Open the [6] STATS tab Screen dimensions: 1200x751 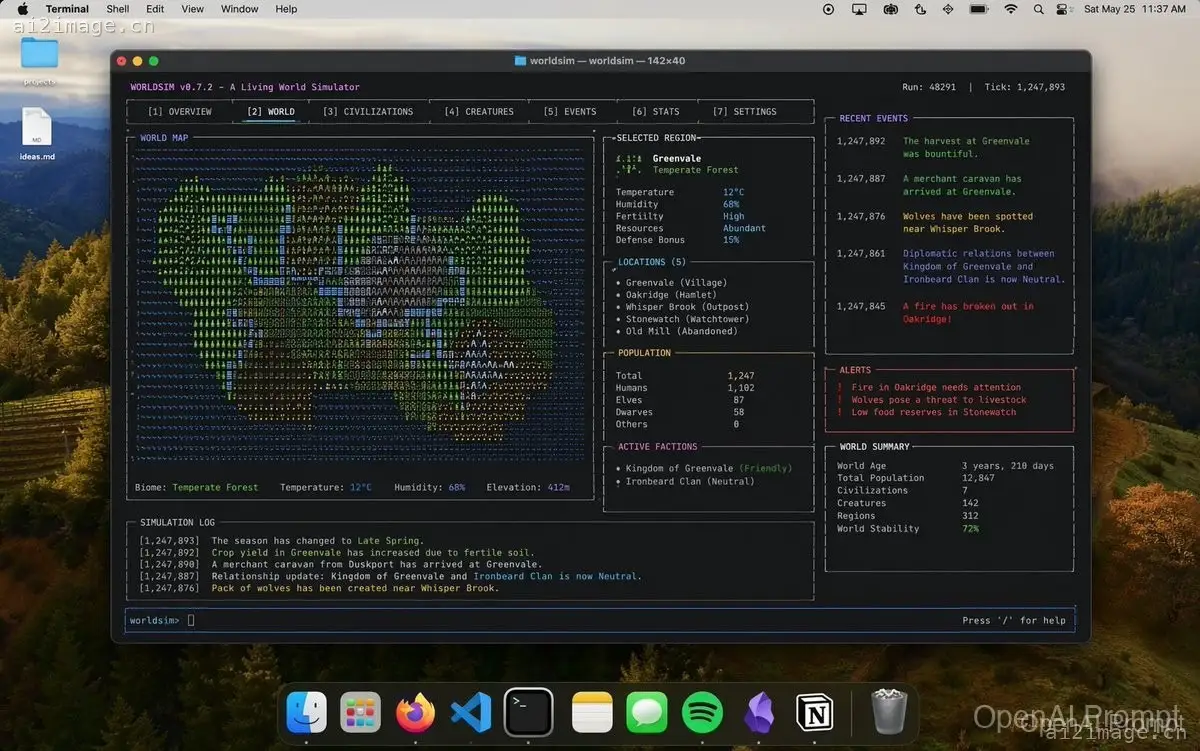point(655,112)
